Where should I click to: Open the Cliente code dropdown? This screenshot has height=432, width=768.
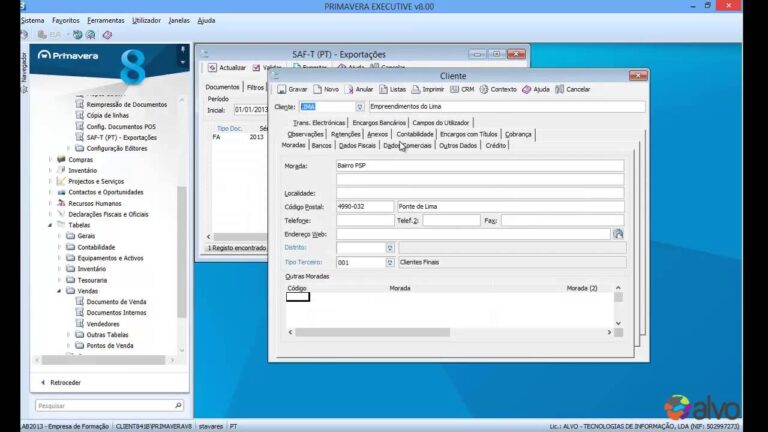click(x=360, y=107)
